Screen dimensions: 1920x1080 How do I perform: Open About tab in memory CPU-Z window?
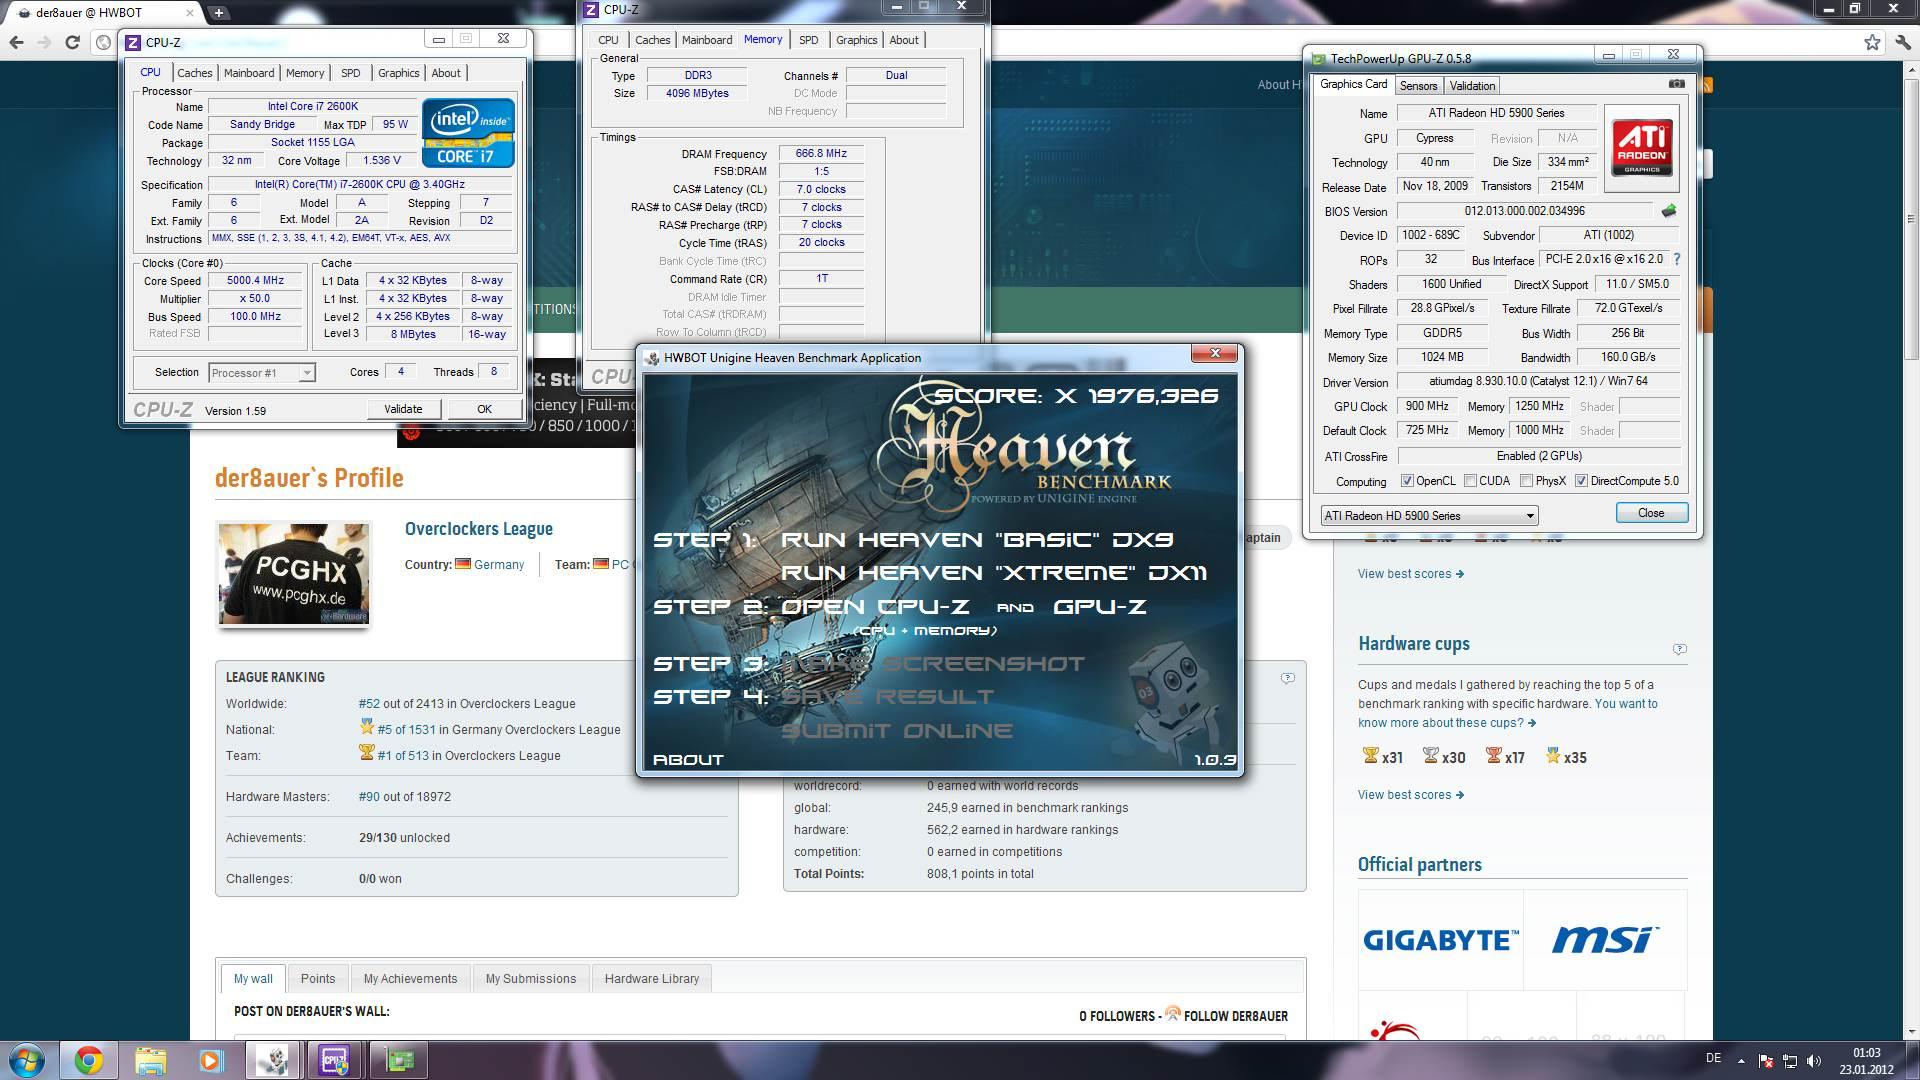[903, 40]
